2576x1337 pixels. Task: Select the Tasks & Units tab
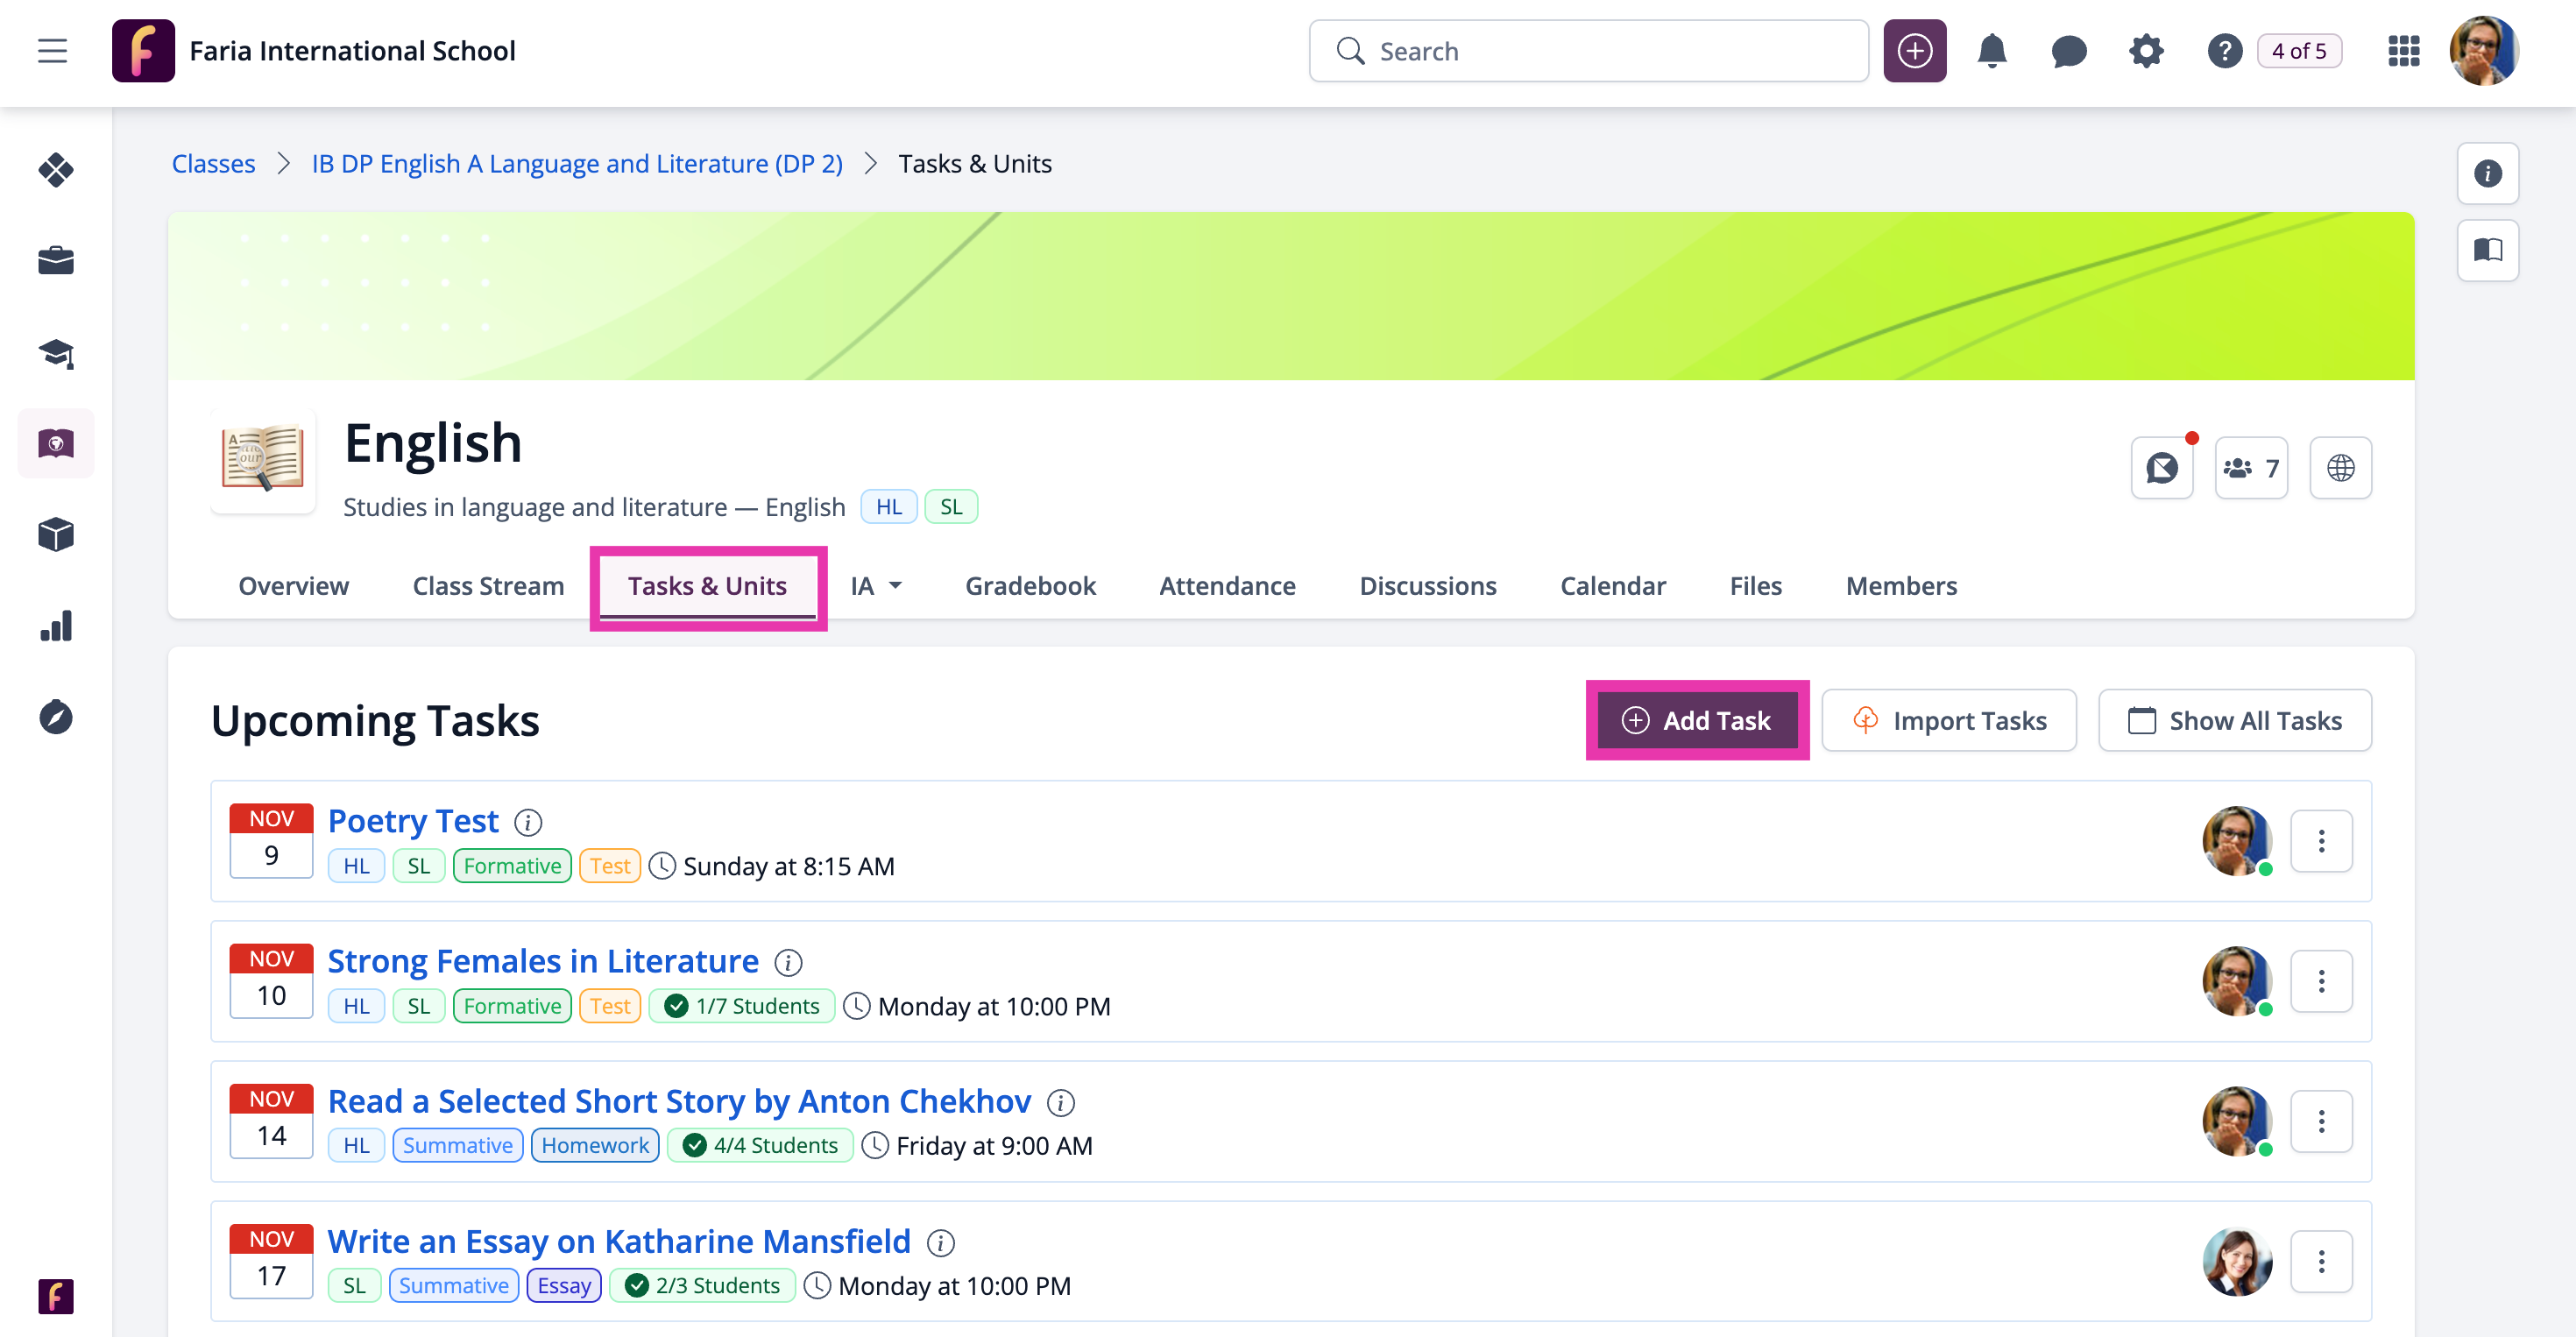point(707,586)
